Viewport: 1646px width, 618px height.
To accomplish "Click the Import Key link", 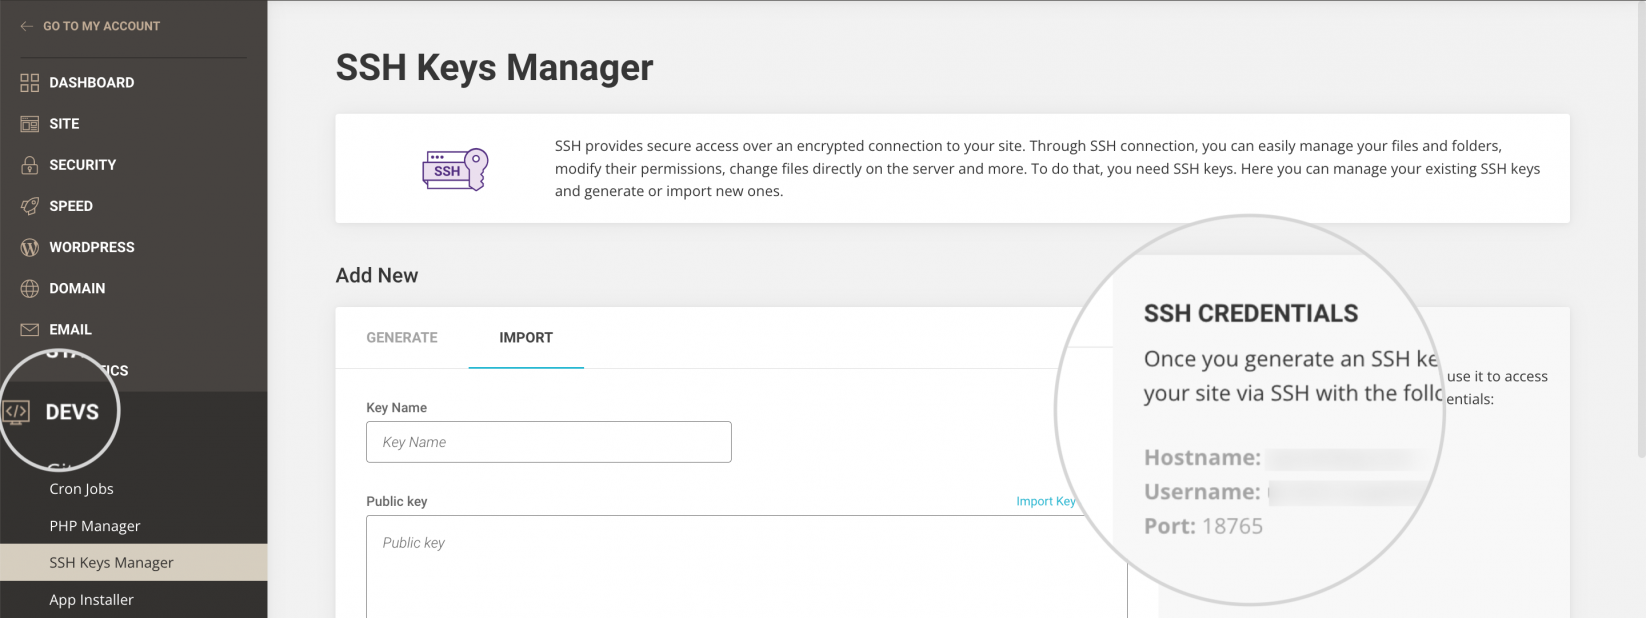I will click(1045, 501).
